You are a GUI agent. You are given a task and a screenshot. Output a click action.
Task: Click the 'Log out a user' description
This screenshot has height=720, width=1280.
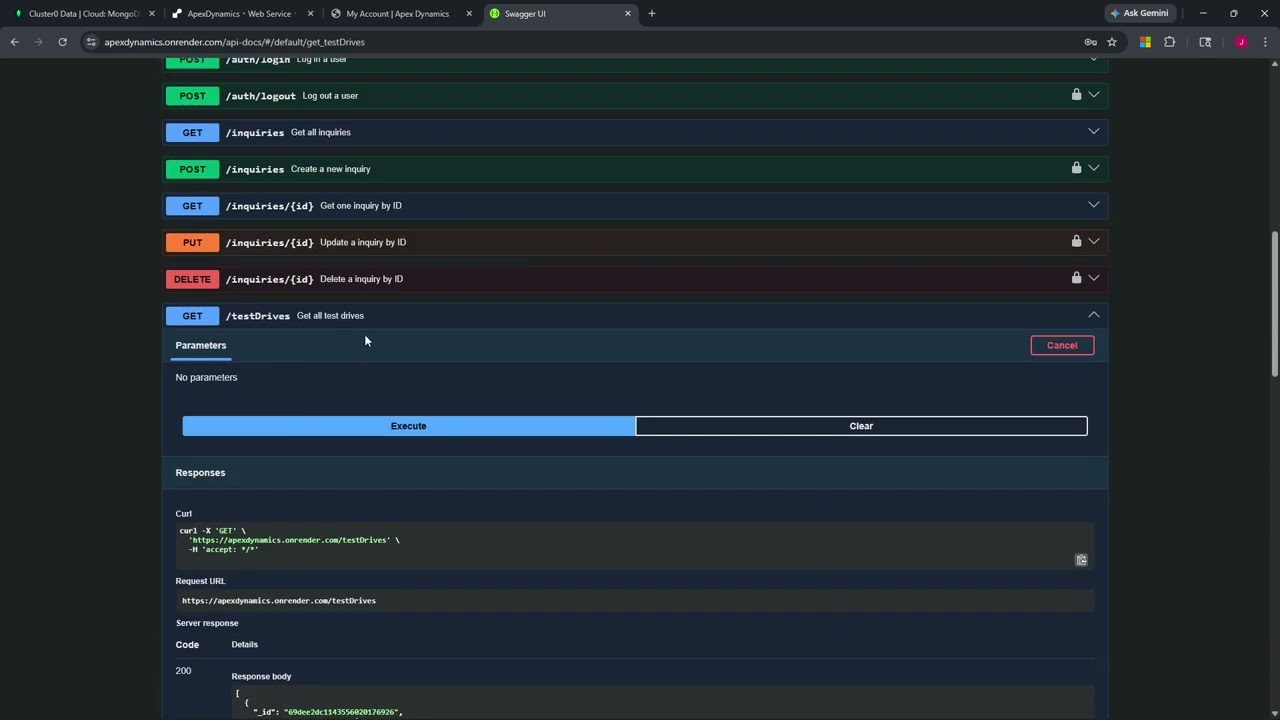330,96
